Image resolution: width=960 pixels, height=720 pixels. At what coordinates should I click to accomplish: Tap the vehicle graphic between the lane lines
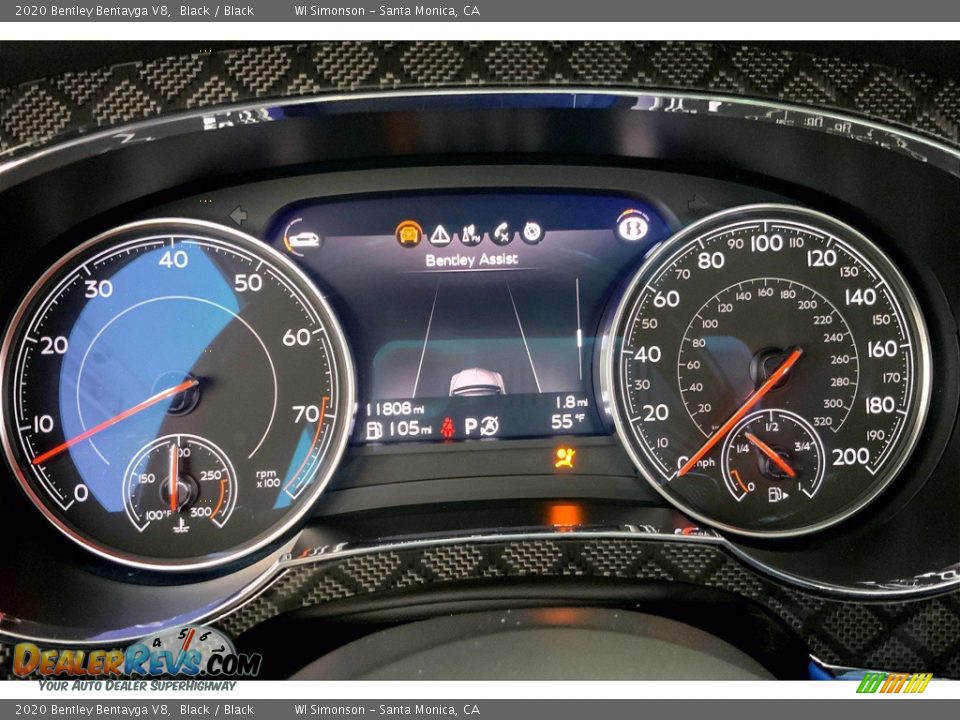coord(477,381)
